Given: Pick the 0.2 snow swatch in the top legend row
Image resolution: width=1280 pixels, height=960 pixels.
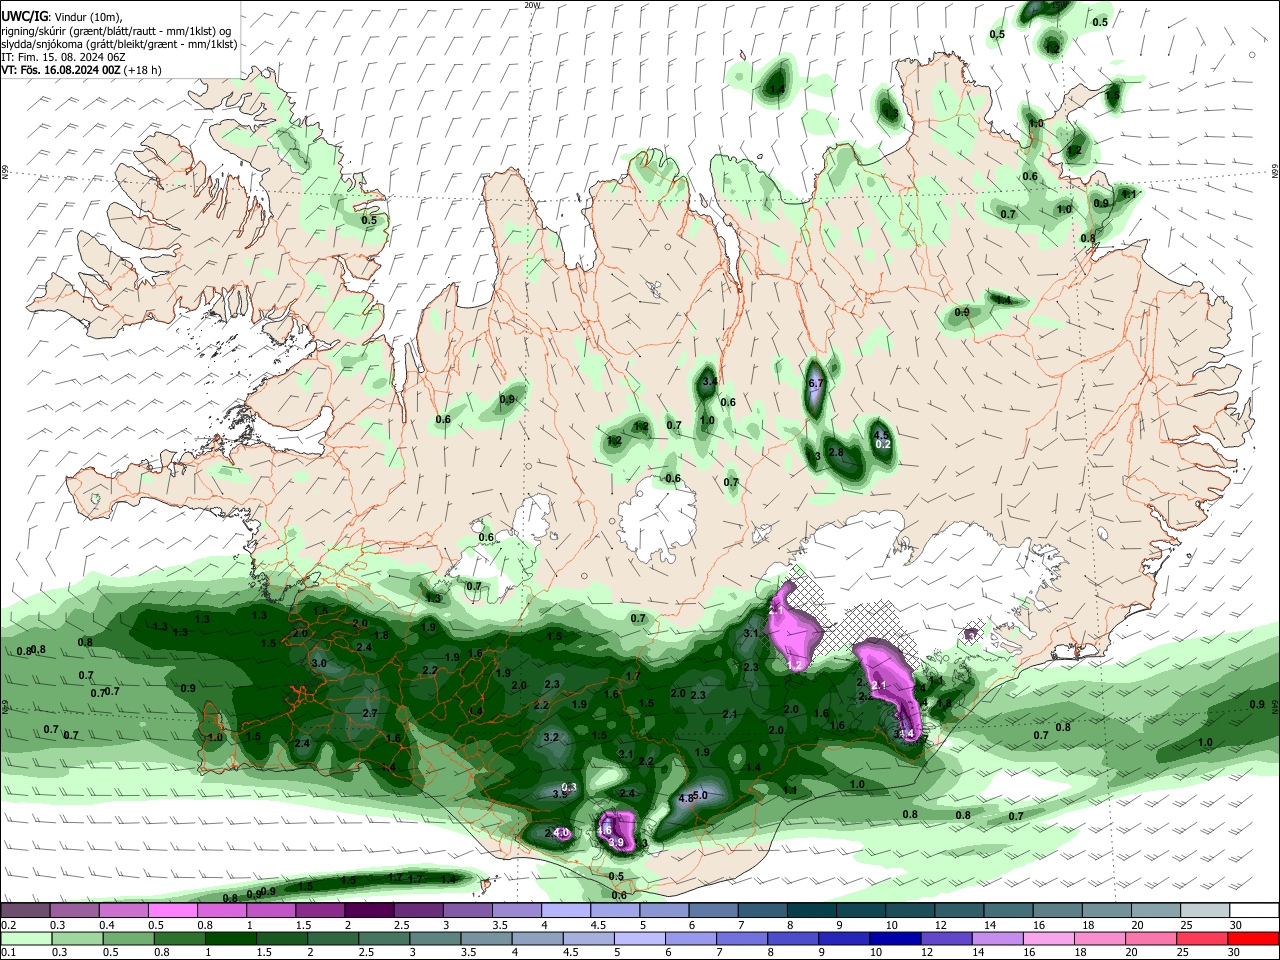Looking at the screenshot, I should [25, 911].
